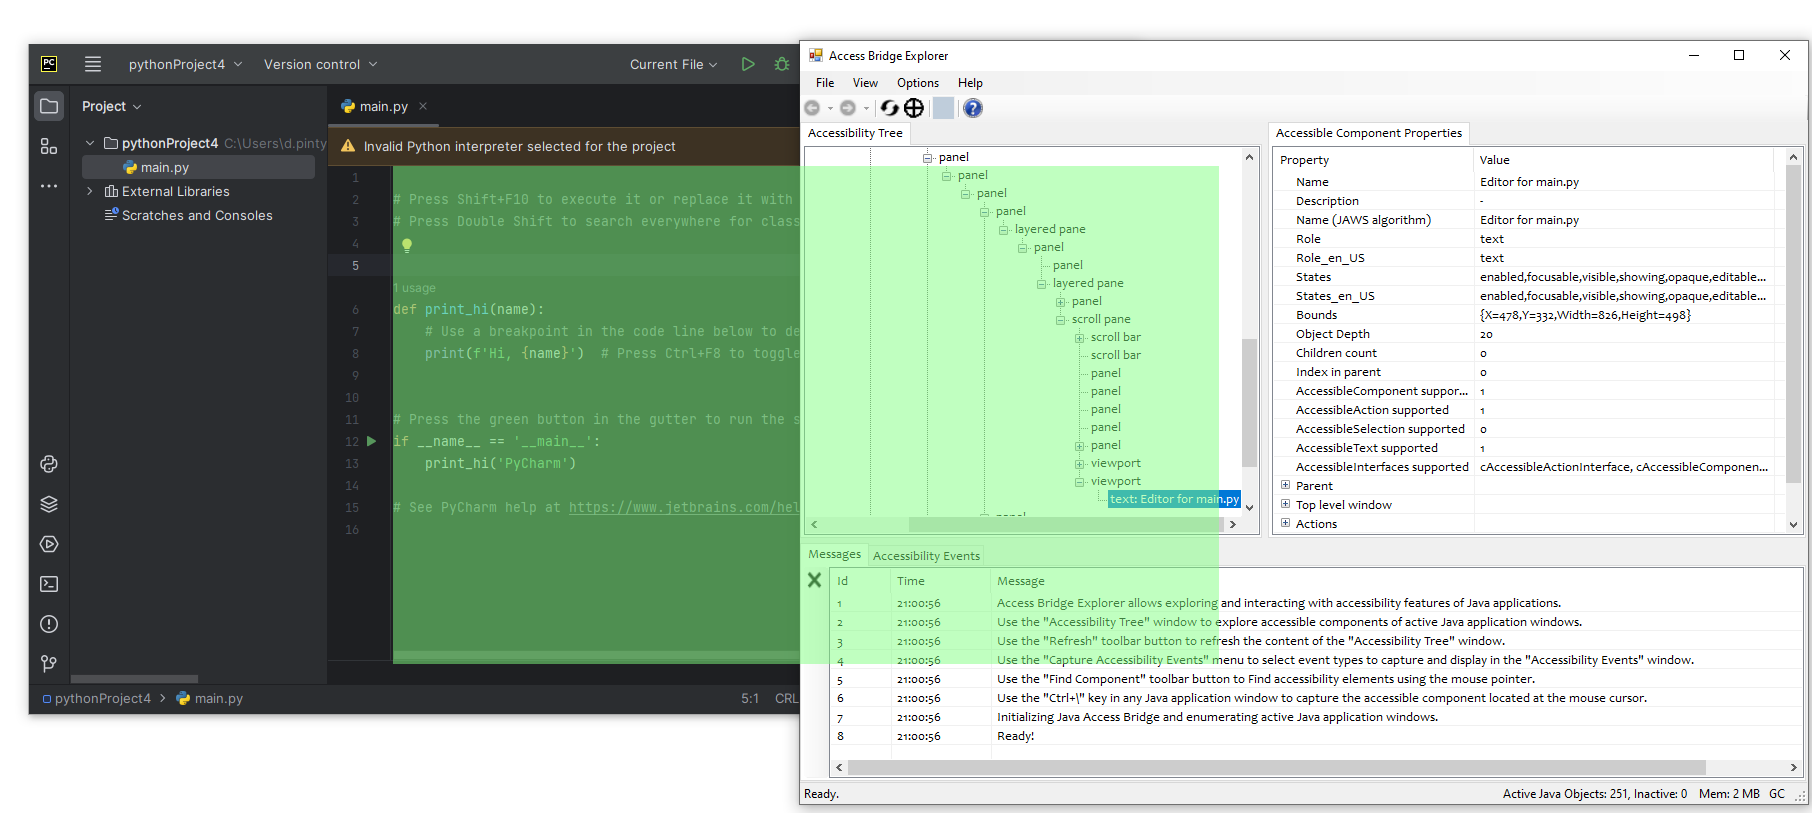Select Bounds property value cell
Viewport: 1812px width, 813px height.
tap(1623, 315)
